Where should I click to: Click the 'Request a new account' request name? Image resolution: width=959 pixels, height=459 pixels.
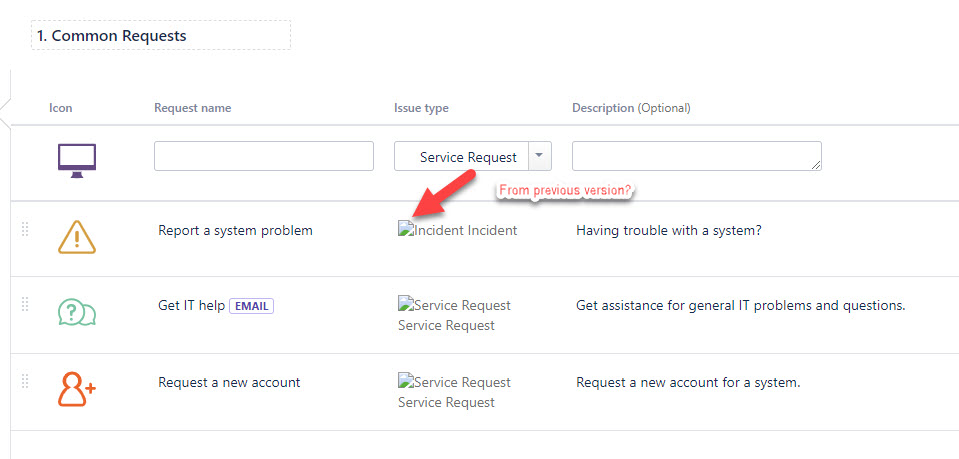[229, 382]
